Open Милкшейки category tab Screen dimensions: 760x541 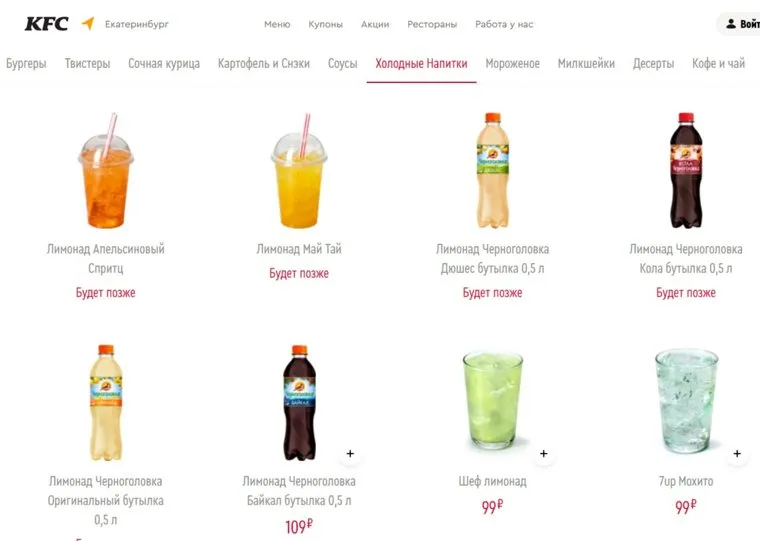tap(586, 64)
